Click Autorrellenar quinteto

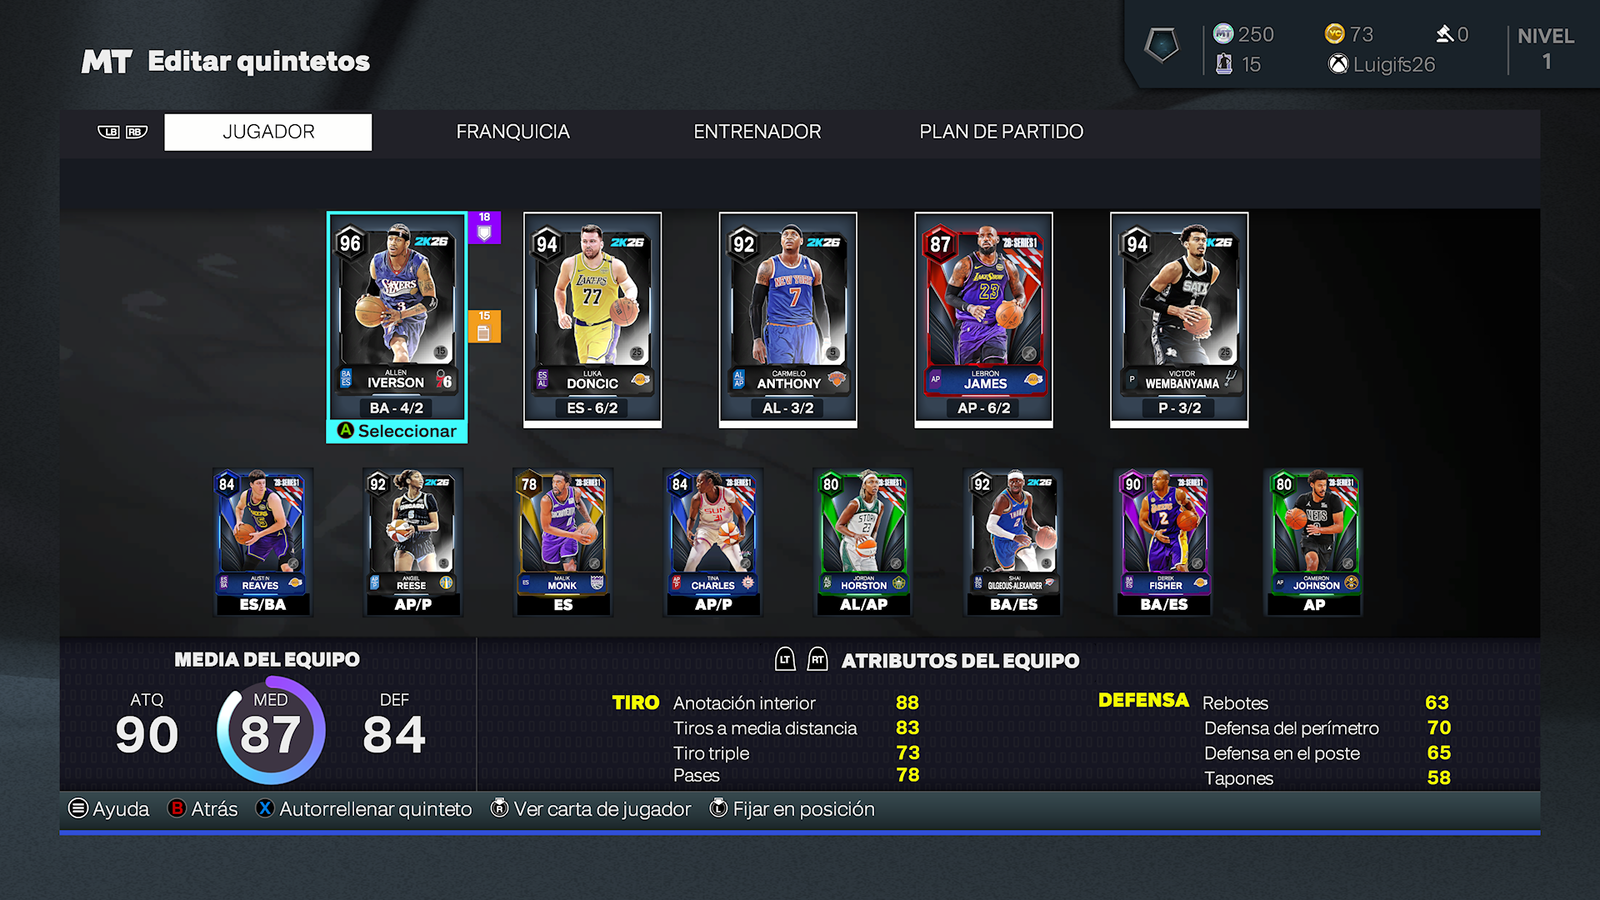pyautogui.click(x=364, y=809)
